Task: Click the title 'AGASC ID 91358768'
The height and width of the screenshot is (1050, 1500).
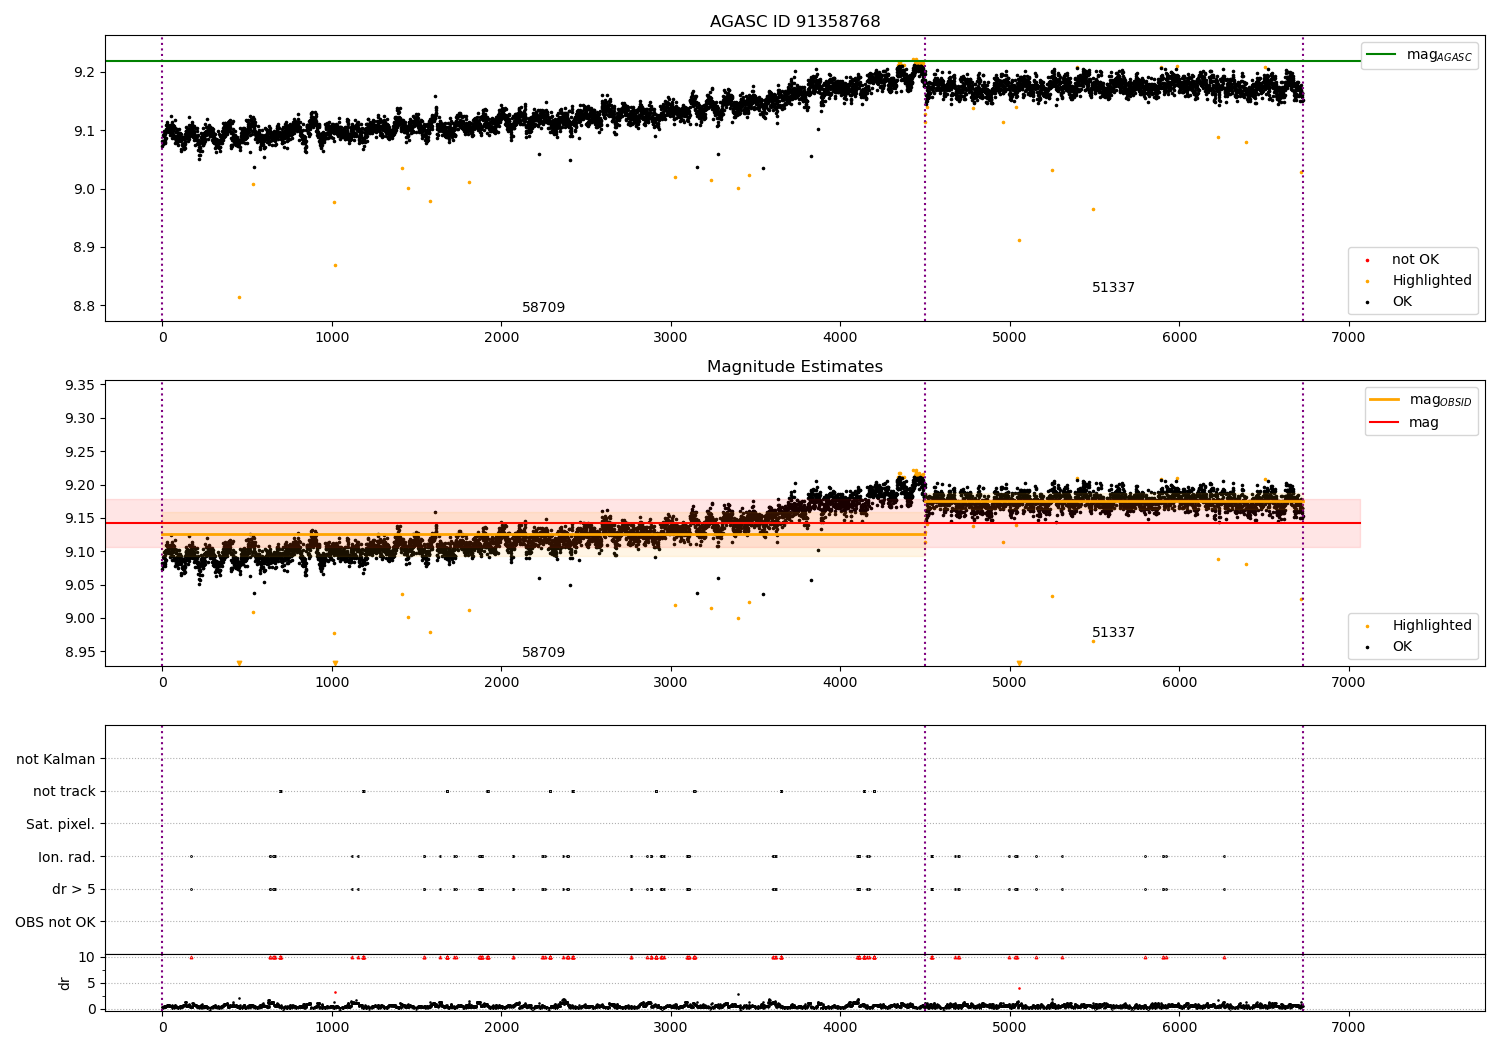Action: (x=795, y=22)
